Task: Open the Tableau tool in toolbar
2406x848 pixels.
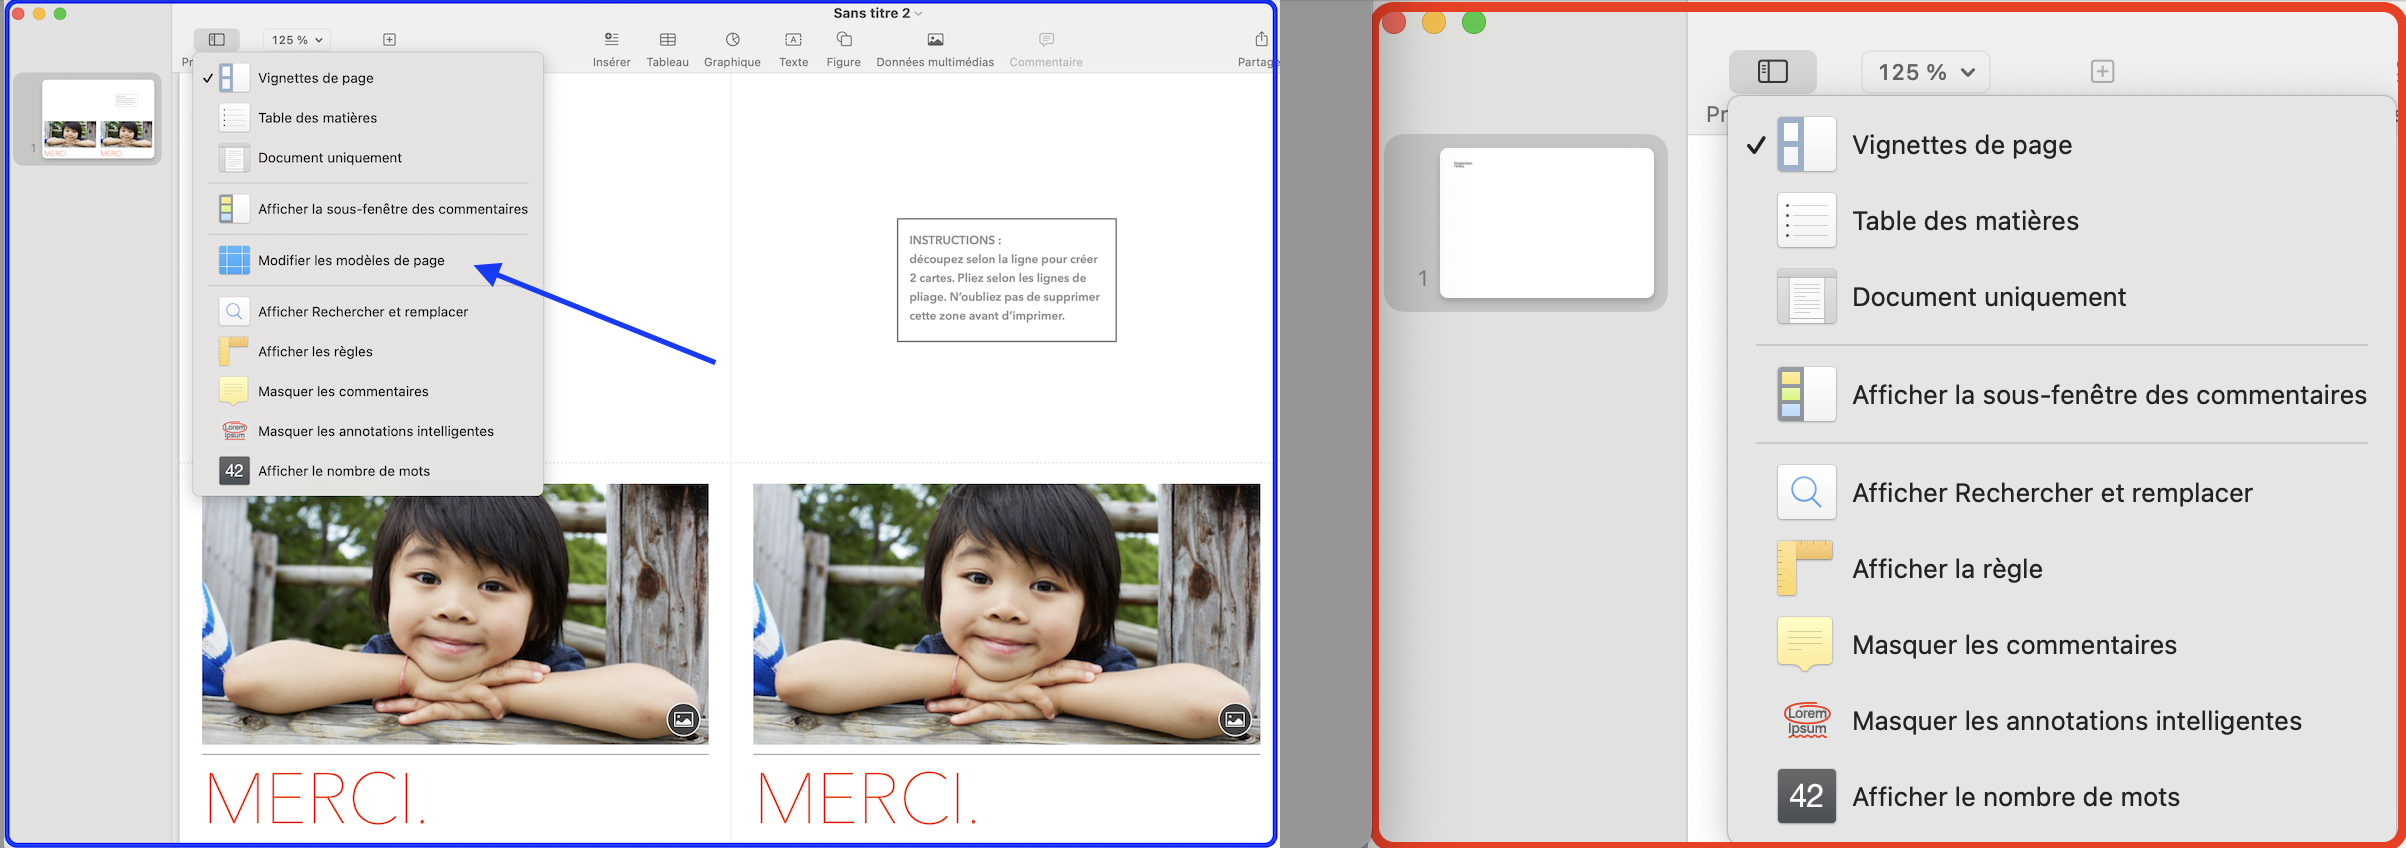Action: pos(667,40)
